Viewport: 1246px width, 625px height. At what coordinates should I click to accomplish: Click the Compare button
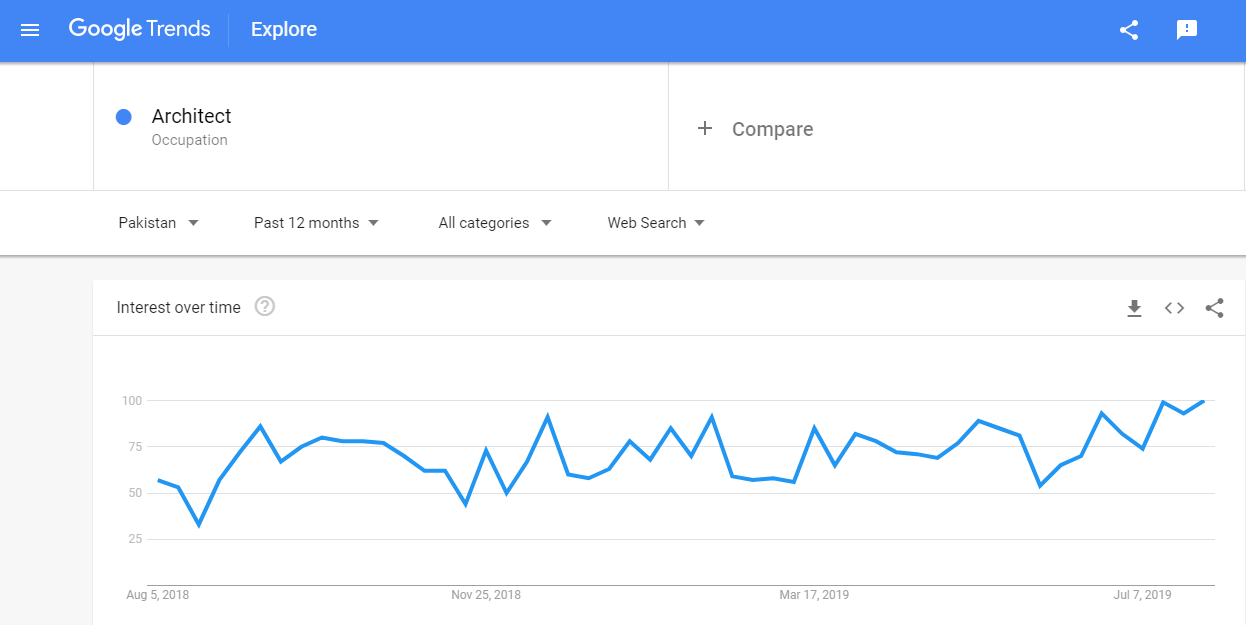click(x=772, y=129)
